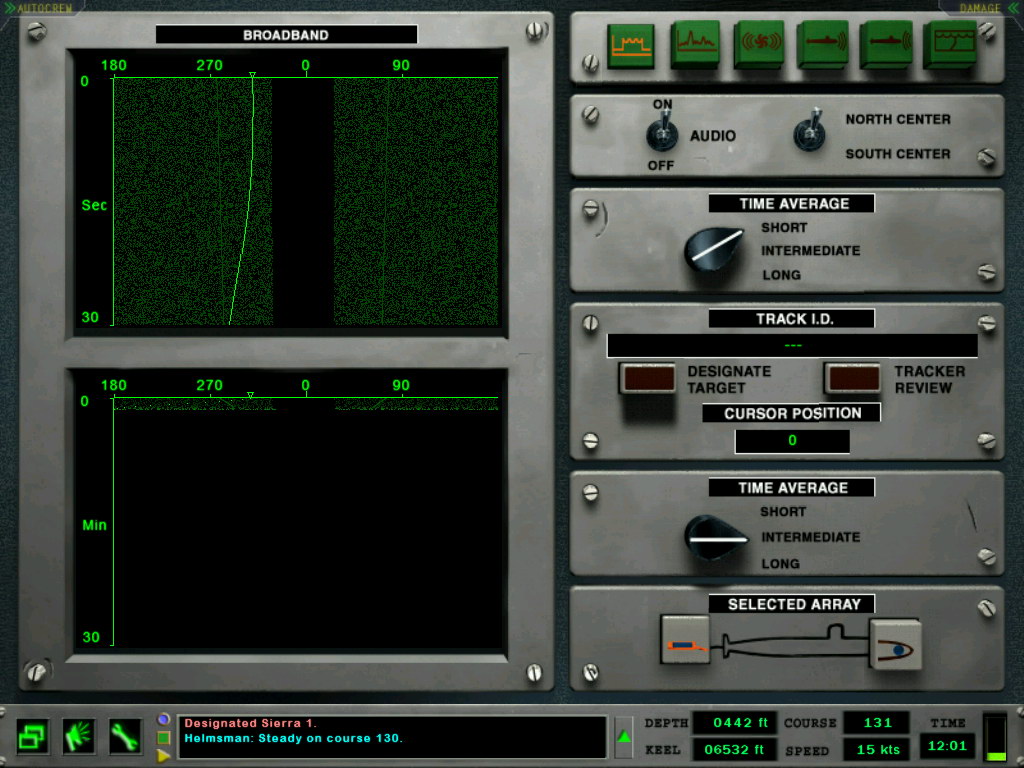Click the TIME readout 12:01
The height and width of the screenshot is (768, 1024).
[947, 746]
